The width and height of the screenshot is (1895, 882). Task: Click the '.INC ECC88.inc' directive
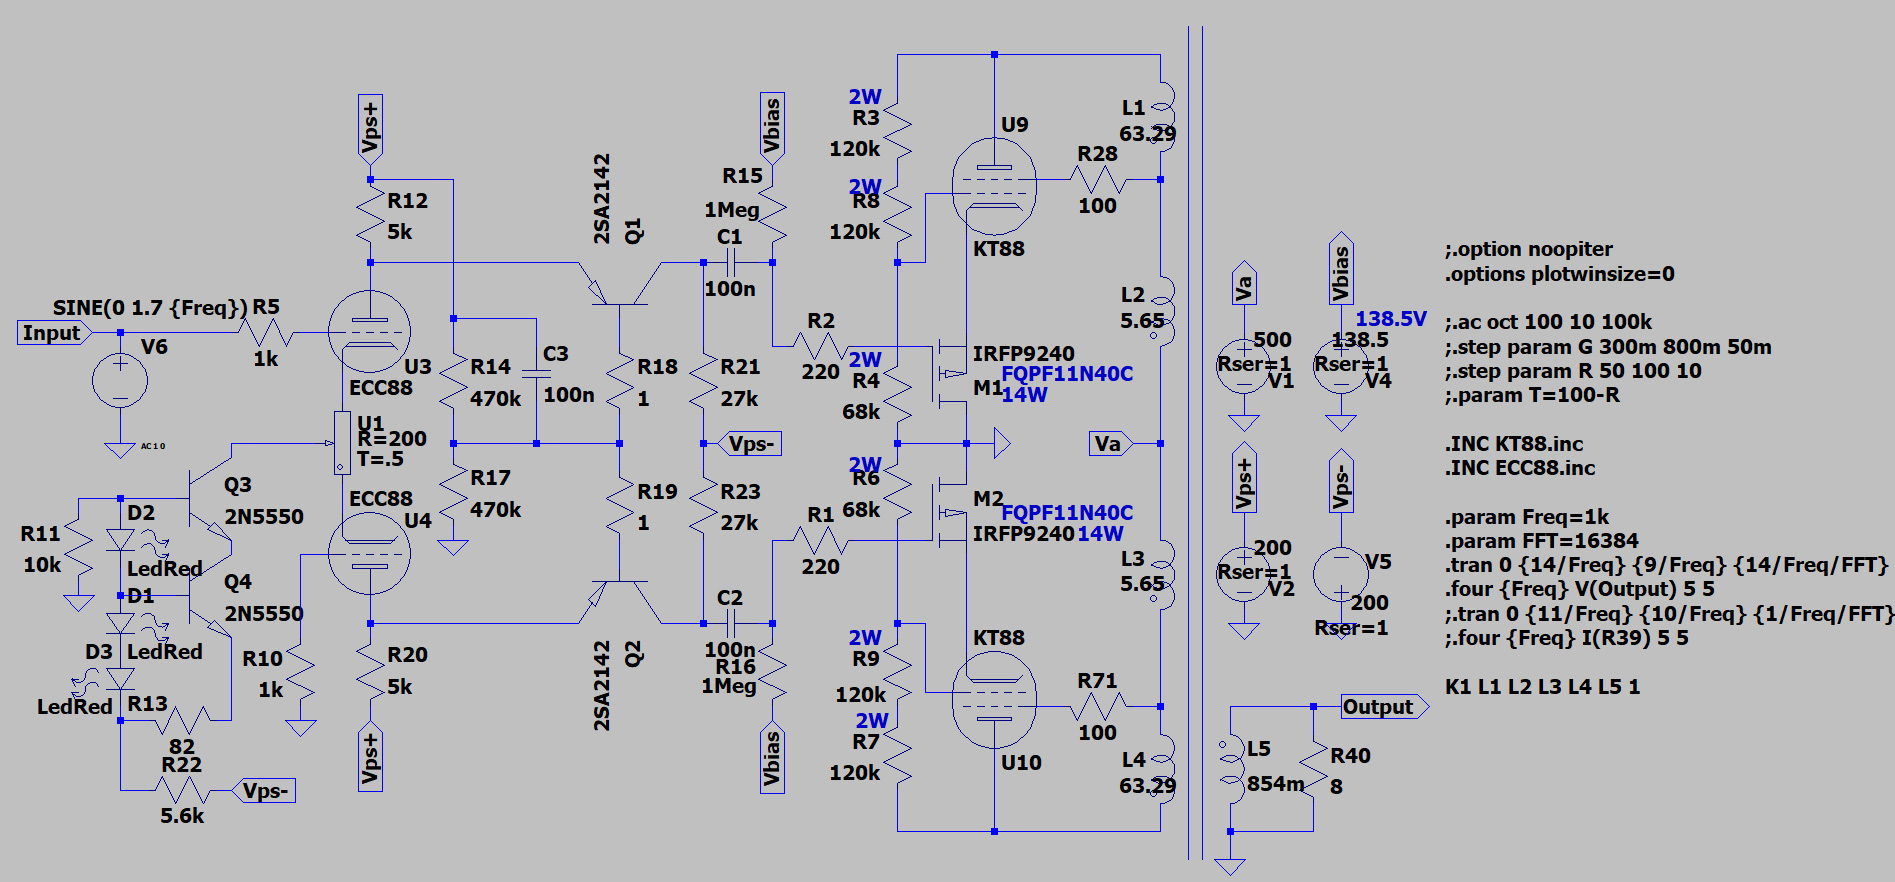pos(1520,468)
